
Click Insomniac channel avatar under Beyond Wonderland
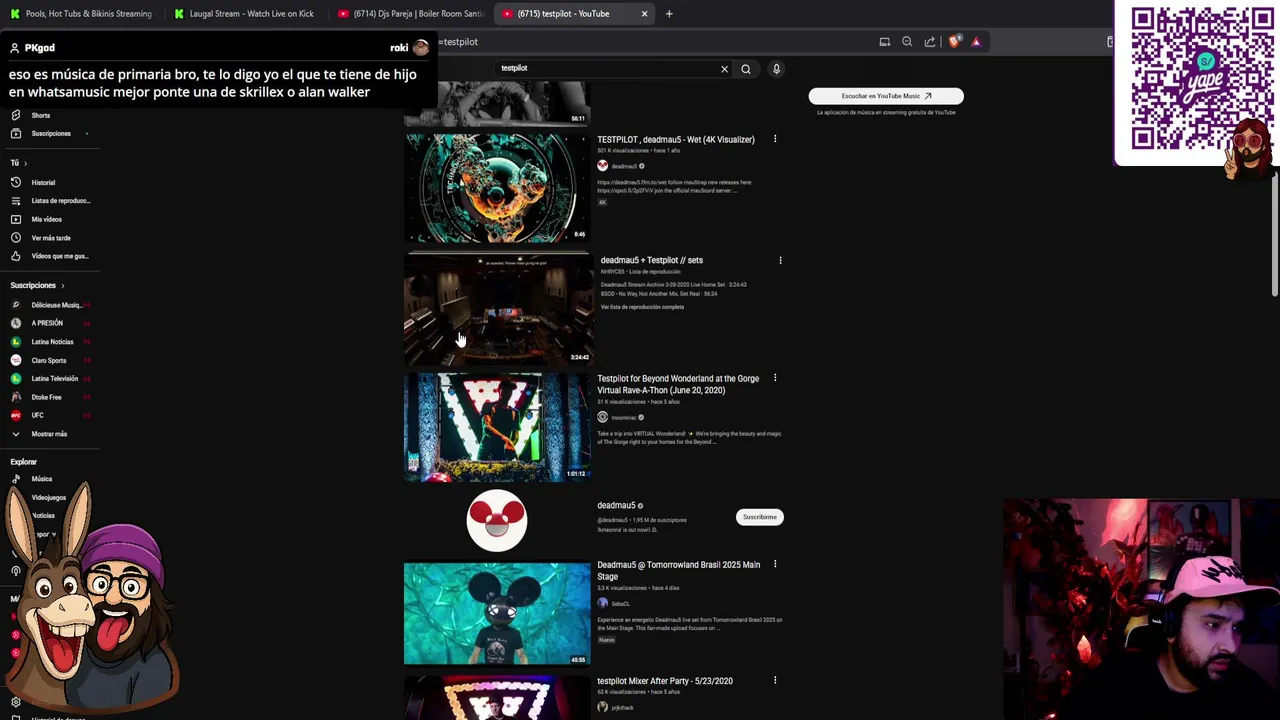coord(602,417)
